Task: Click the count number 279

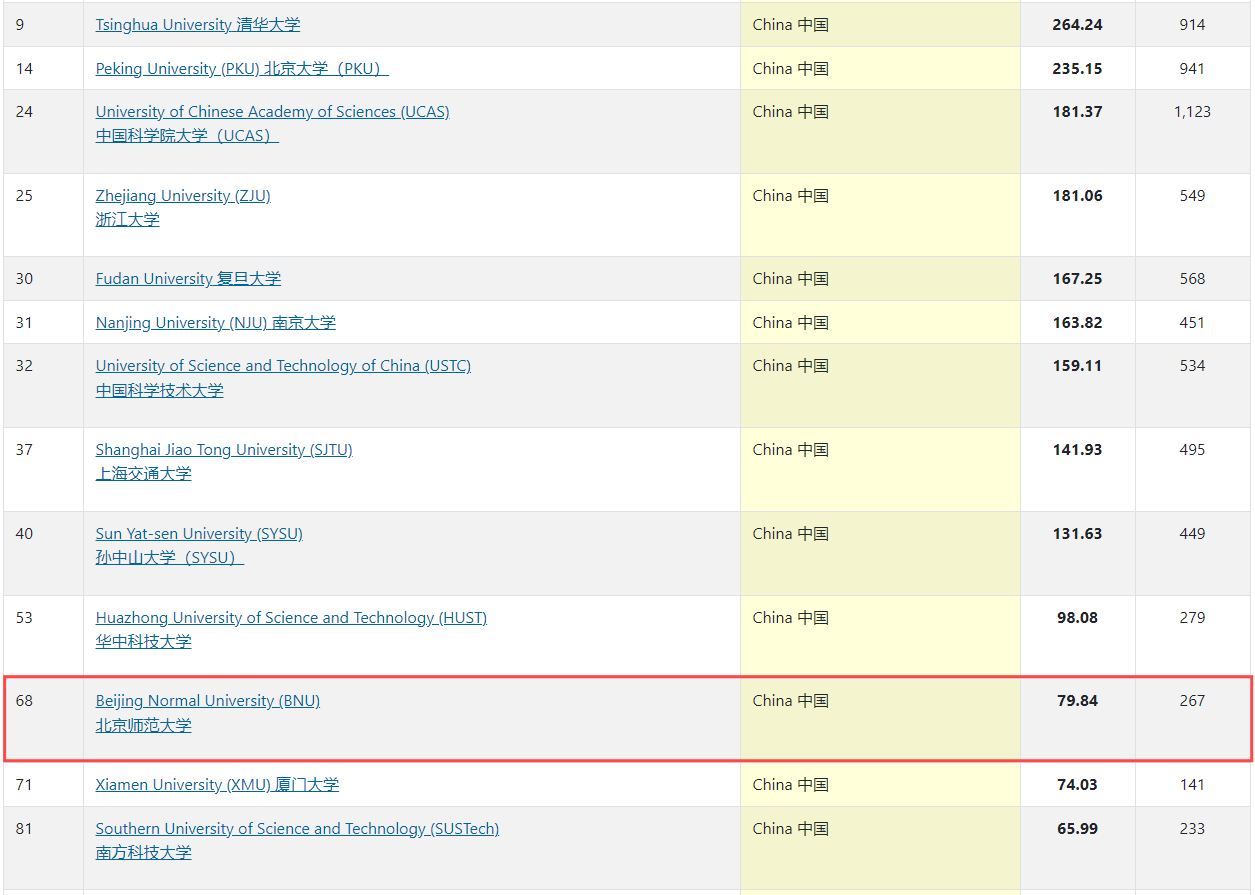Action: [1192, 618]
